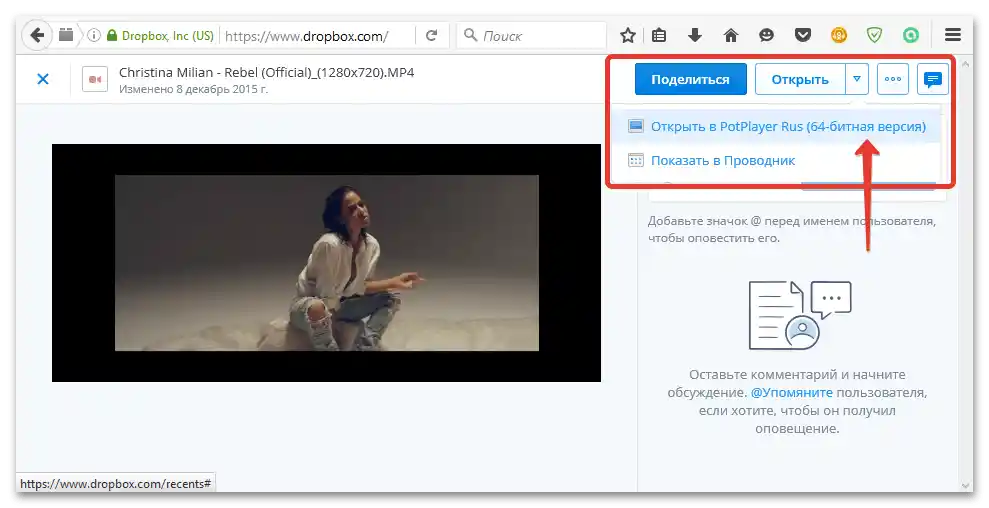Open the downloads arrow icon

click(695, 35)
